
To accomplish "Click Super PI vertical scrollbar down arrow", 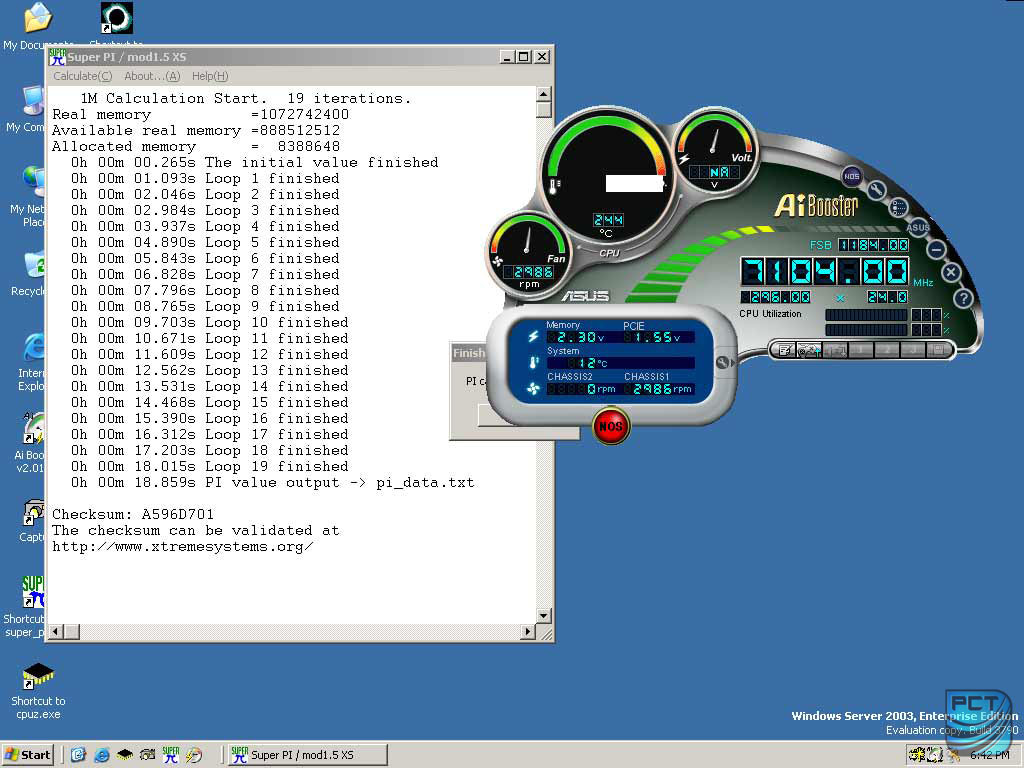I will (544, 615).
